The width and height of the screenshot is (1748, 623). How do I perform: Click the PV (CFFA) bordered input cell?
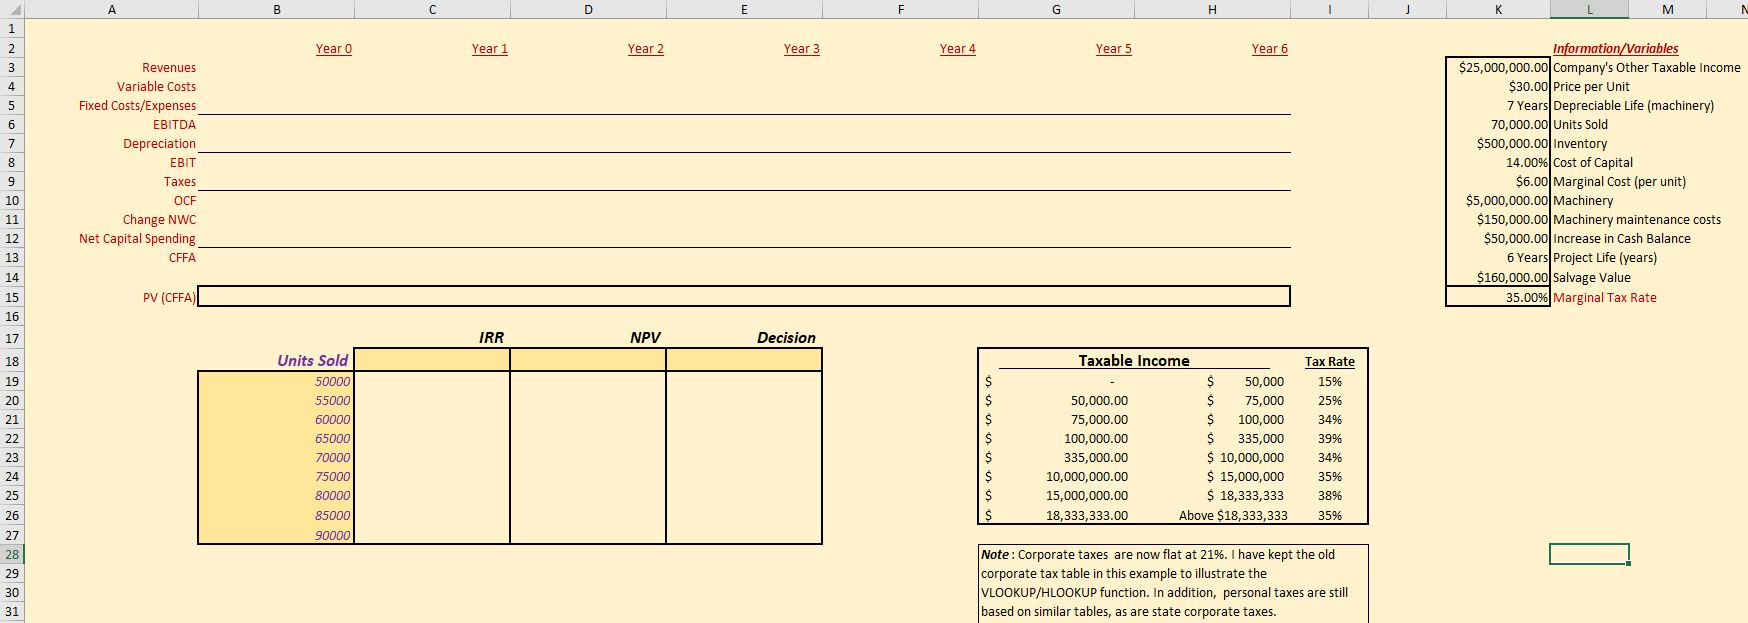pos(744,296)
